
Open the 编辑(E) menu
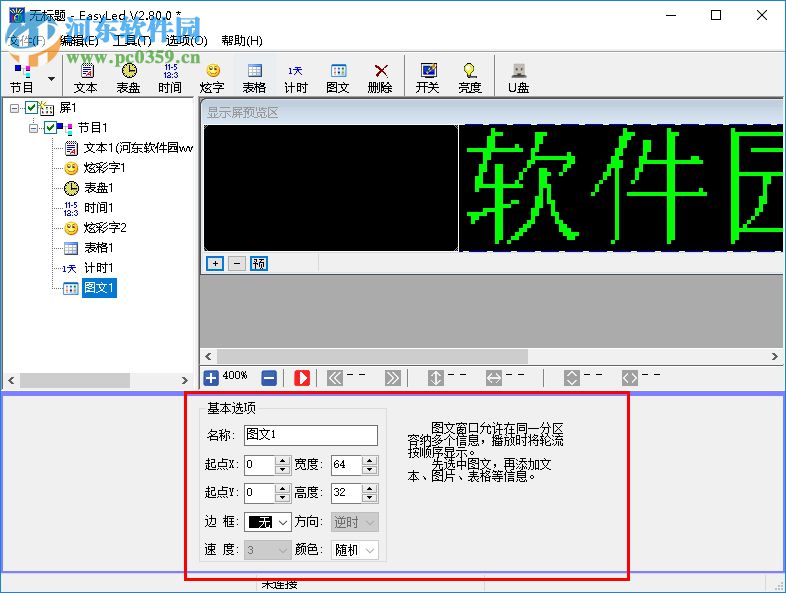point(79,41)
